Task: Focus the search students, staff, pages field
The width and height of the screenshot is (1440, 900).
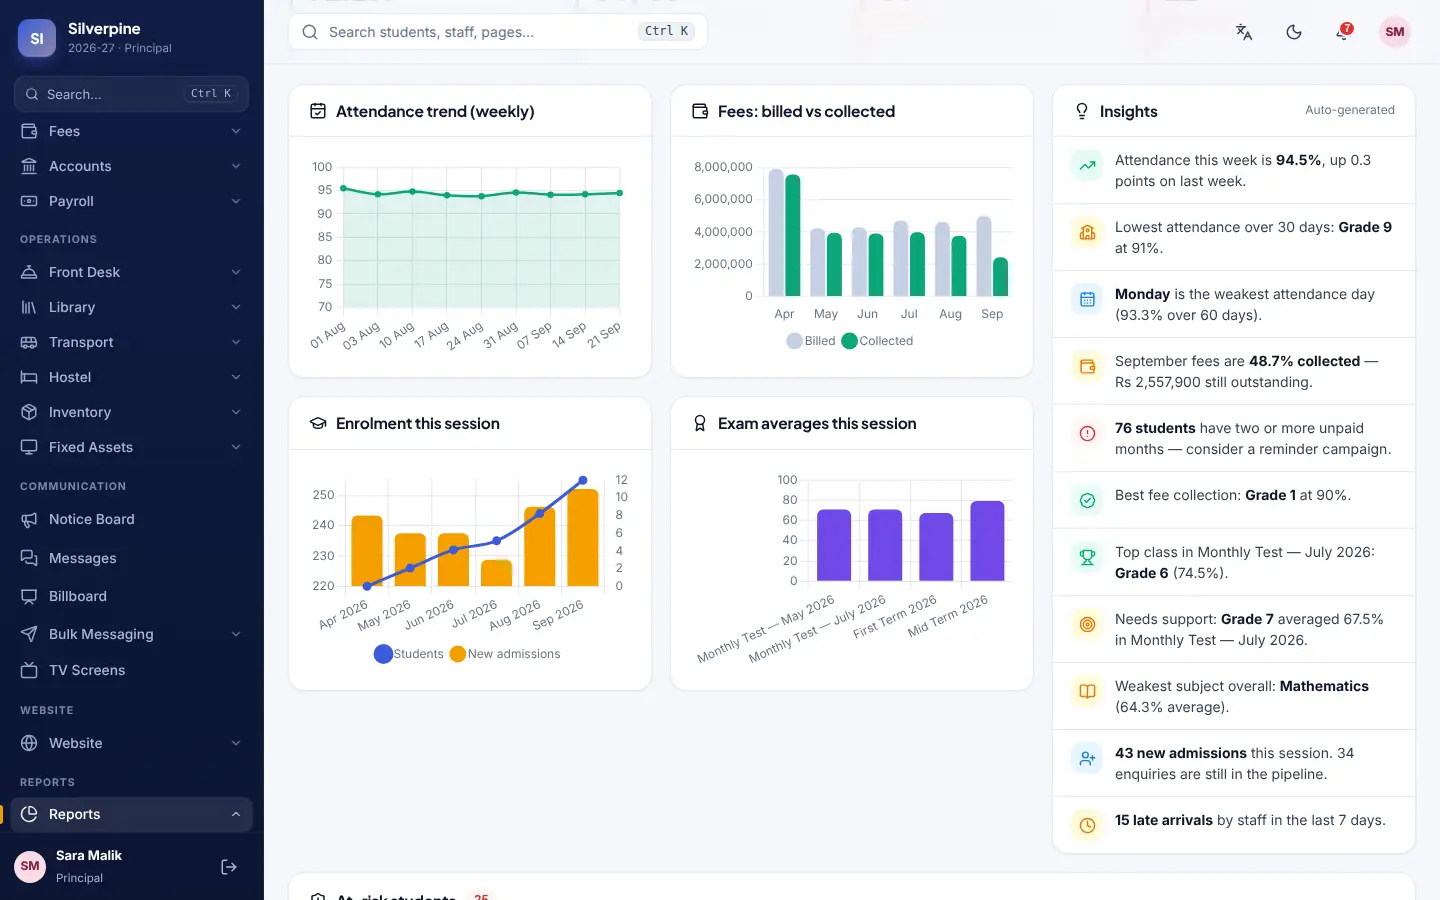Action: [498, 32]
